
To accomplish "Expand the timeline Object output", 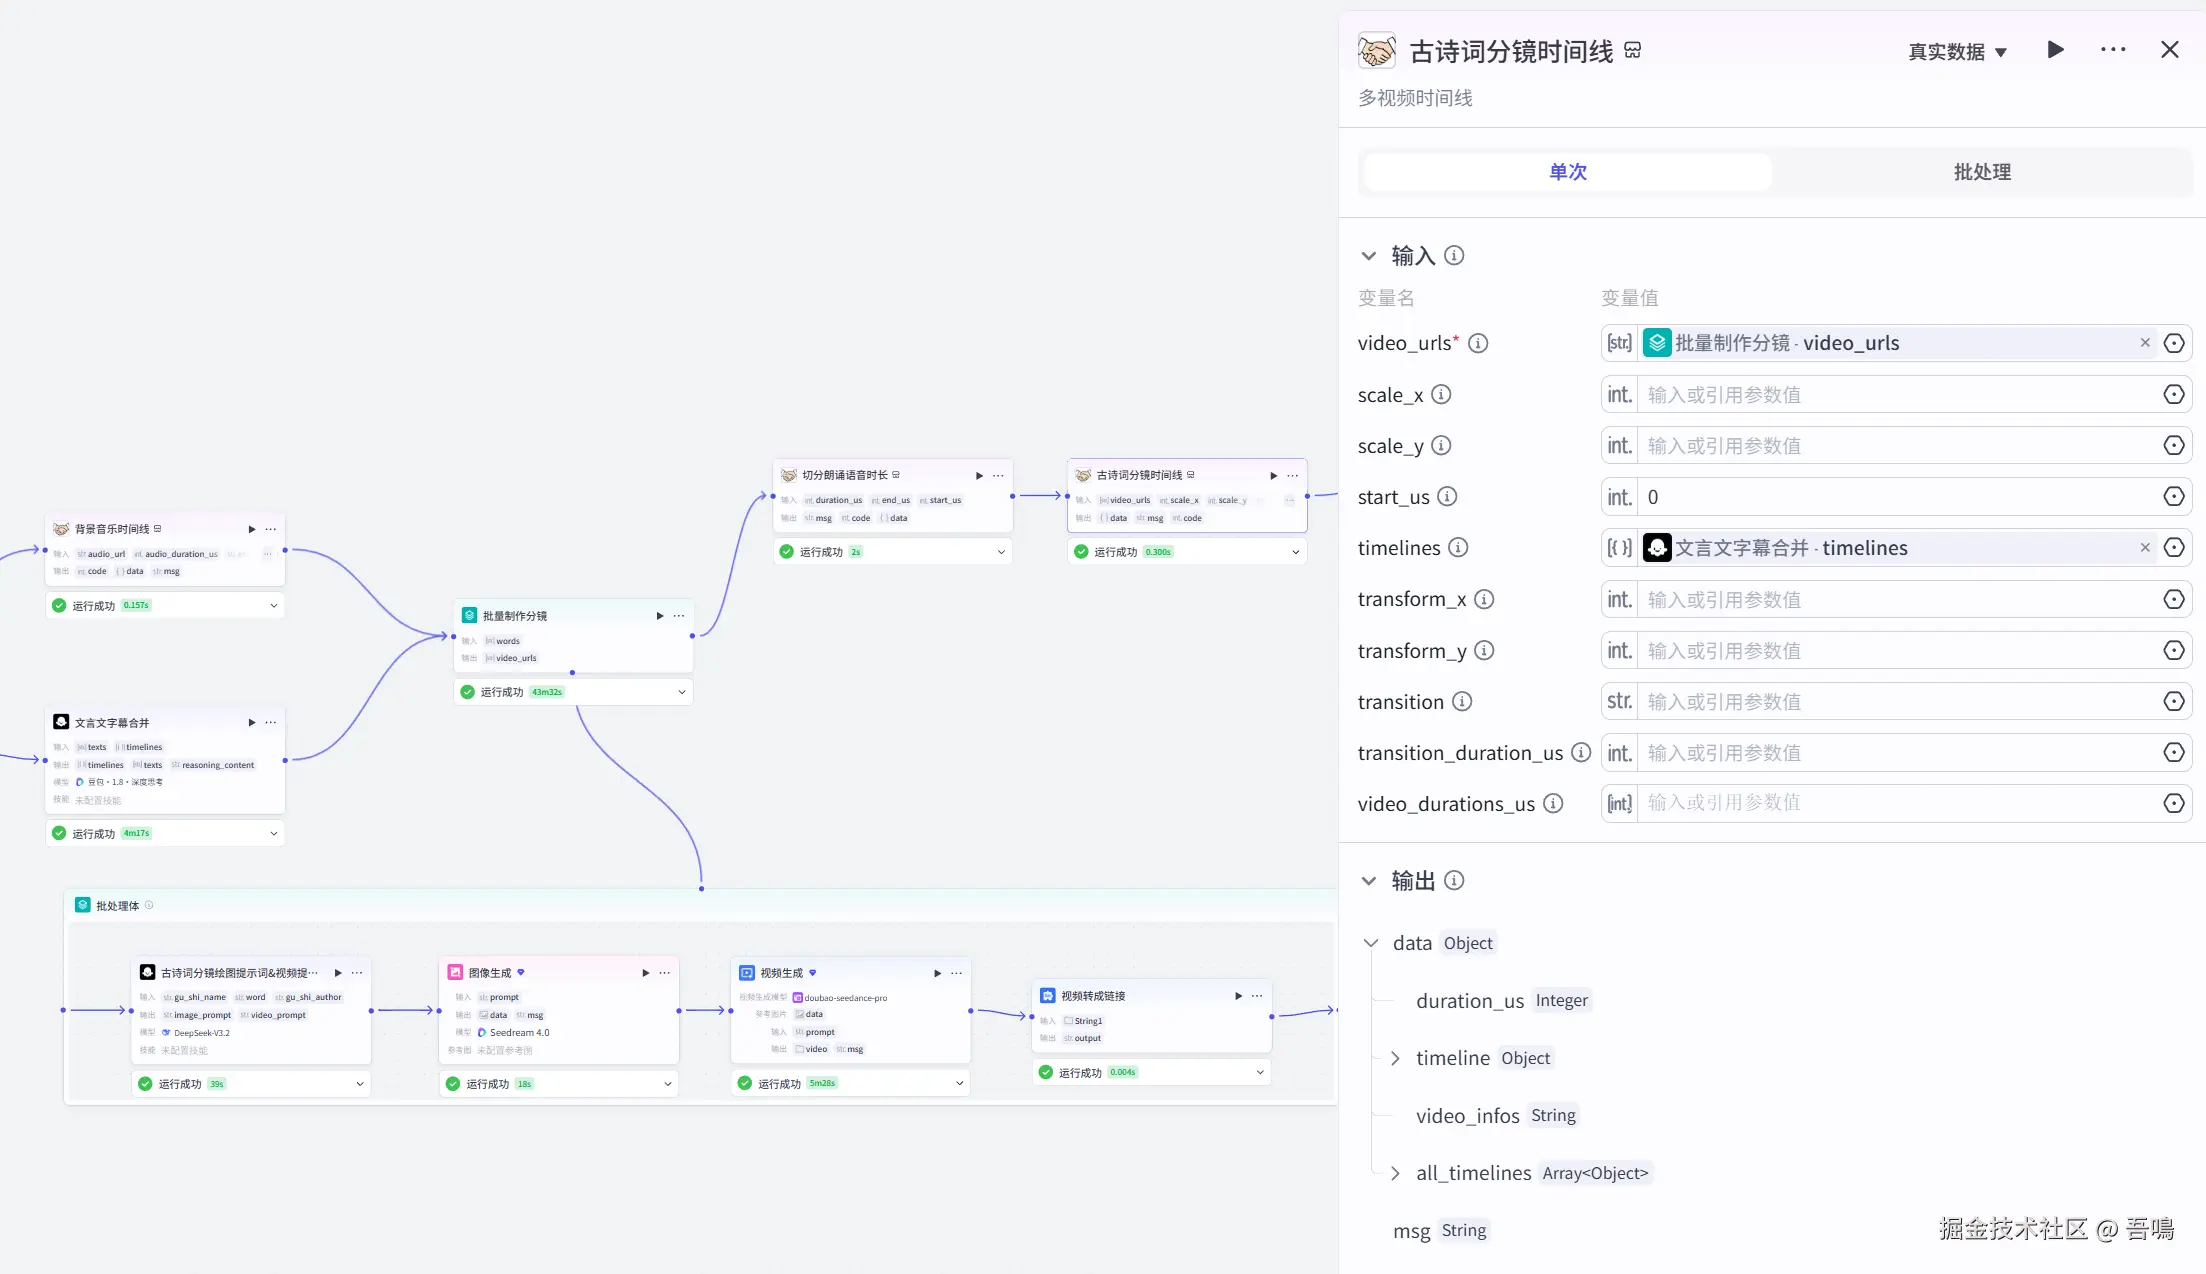I will pos(1396,1058).
